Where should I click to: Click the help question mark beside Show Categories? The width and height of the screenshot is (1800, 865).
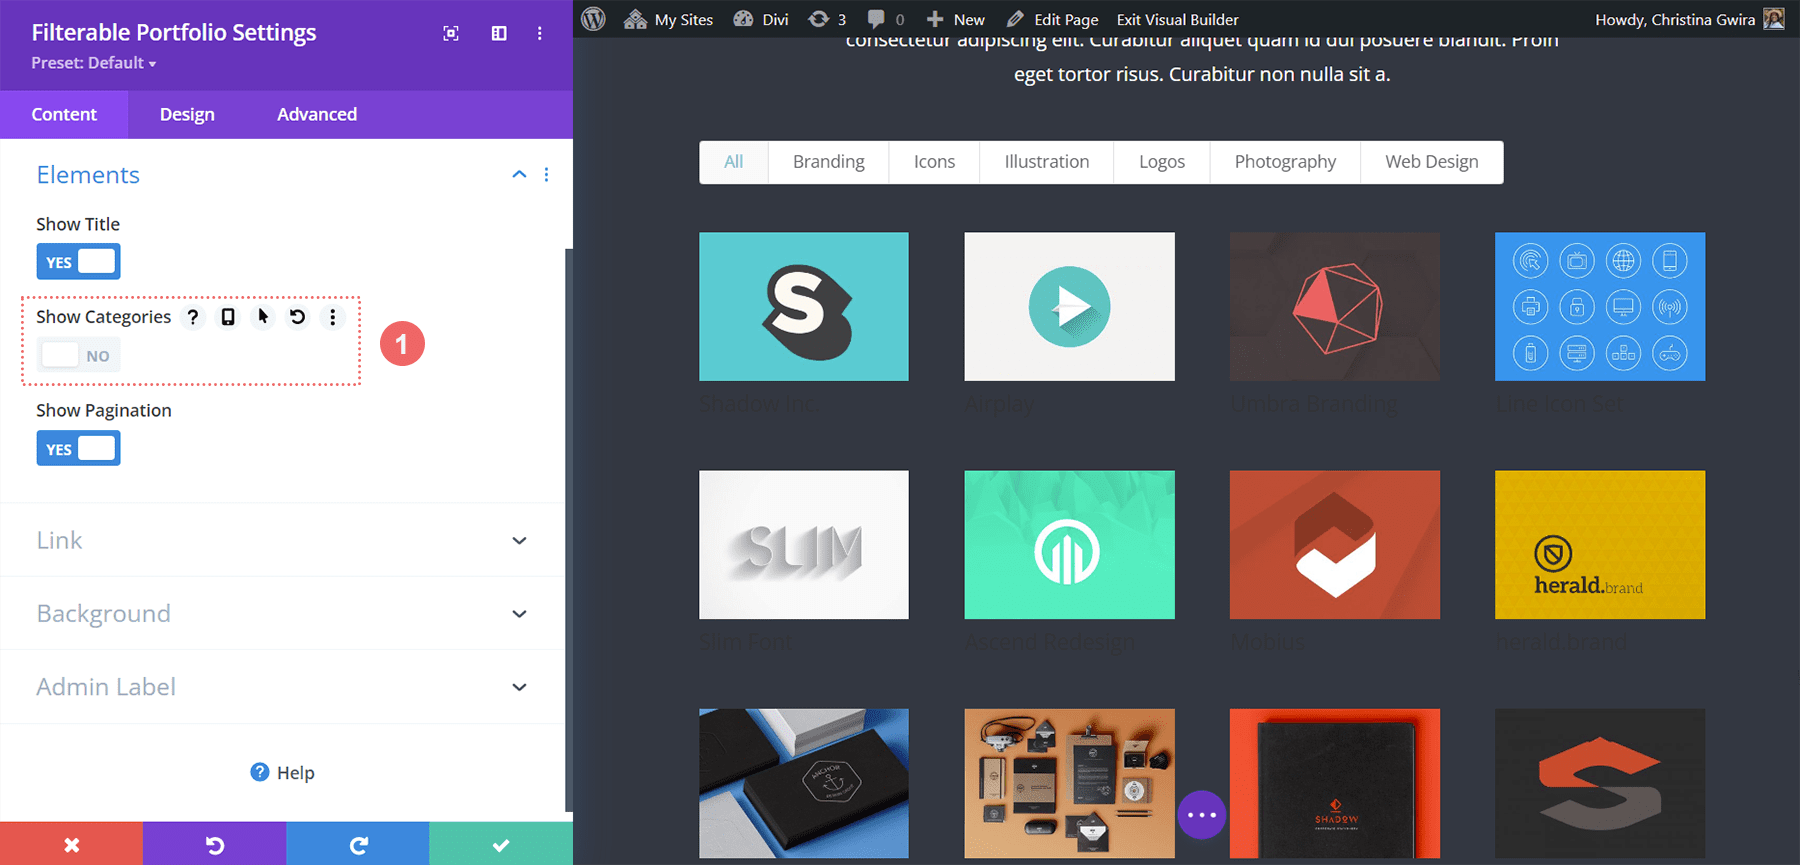(193, 317)
